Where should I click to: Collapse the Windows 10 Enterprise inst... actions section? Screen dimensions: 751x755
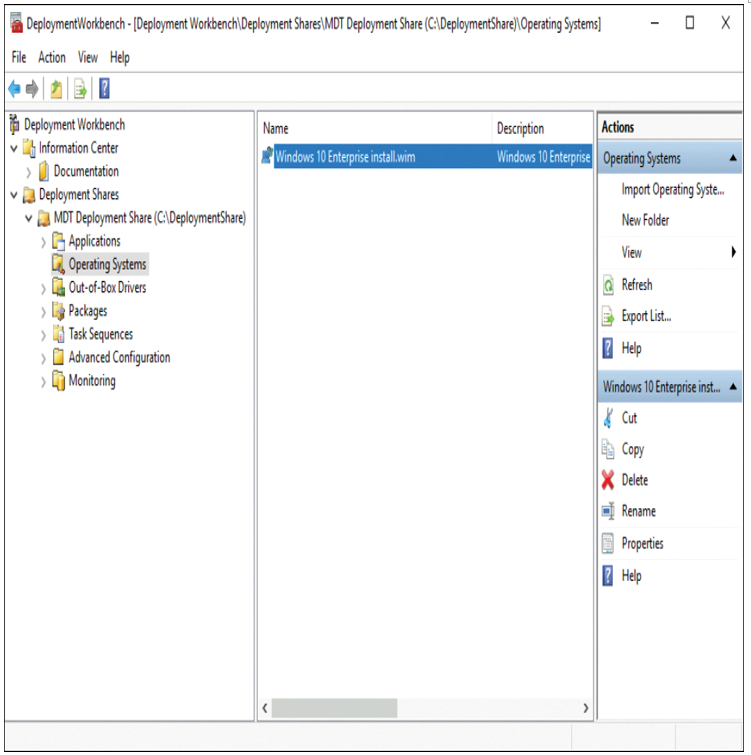coord(733,386)
